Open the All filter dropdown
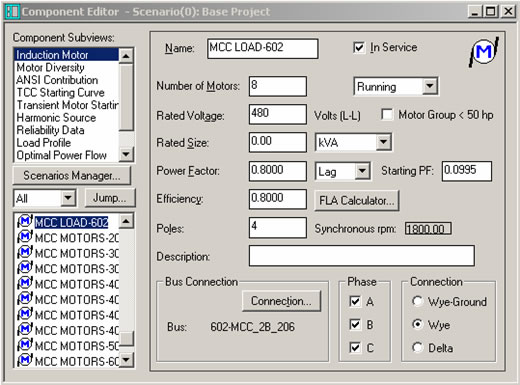Screen dimensions: 520x385 click(x=68, y=198)
